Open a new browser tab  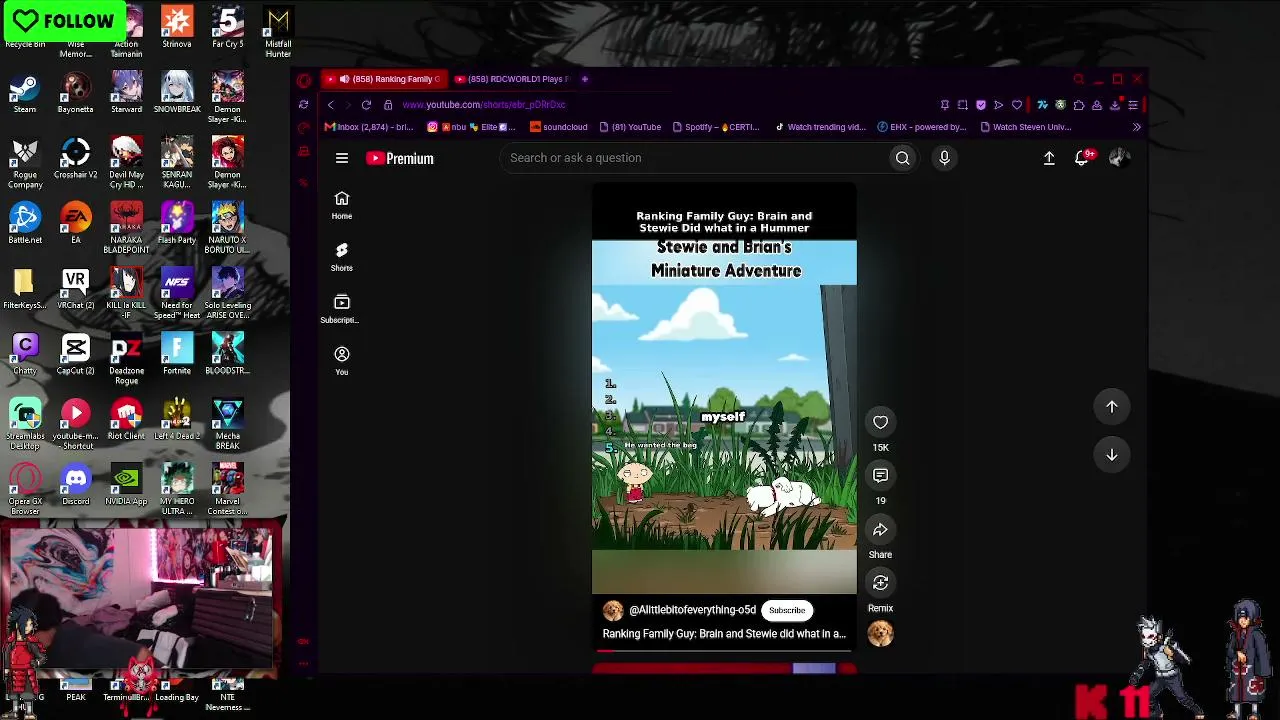tap(585, 79)
